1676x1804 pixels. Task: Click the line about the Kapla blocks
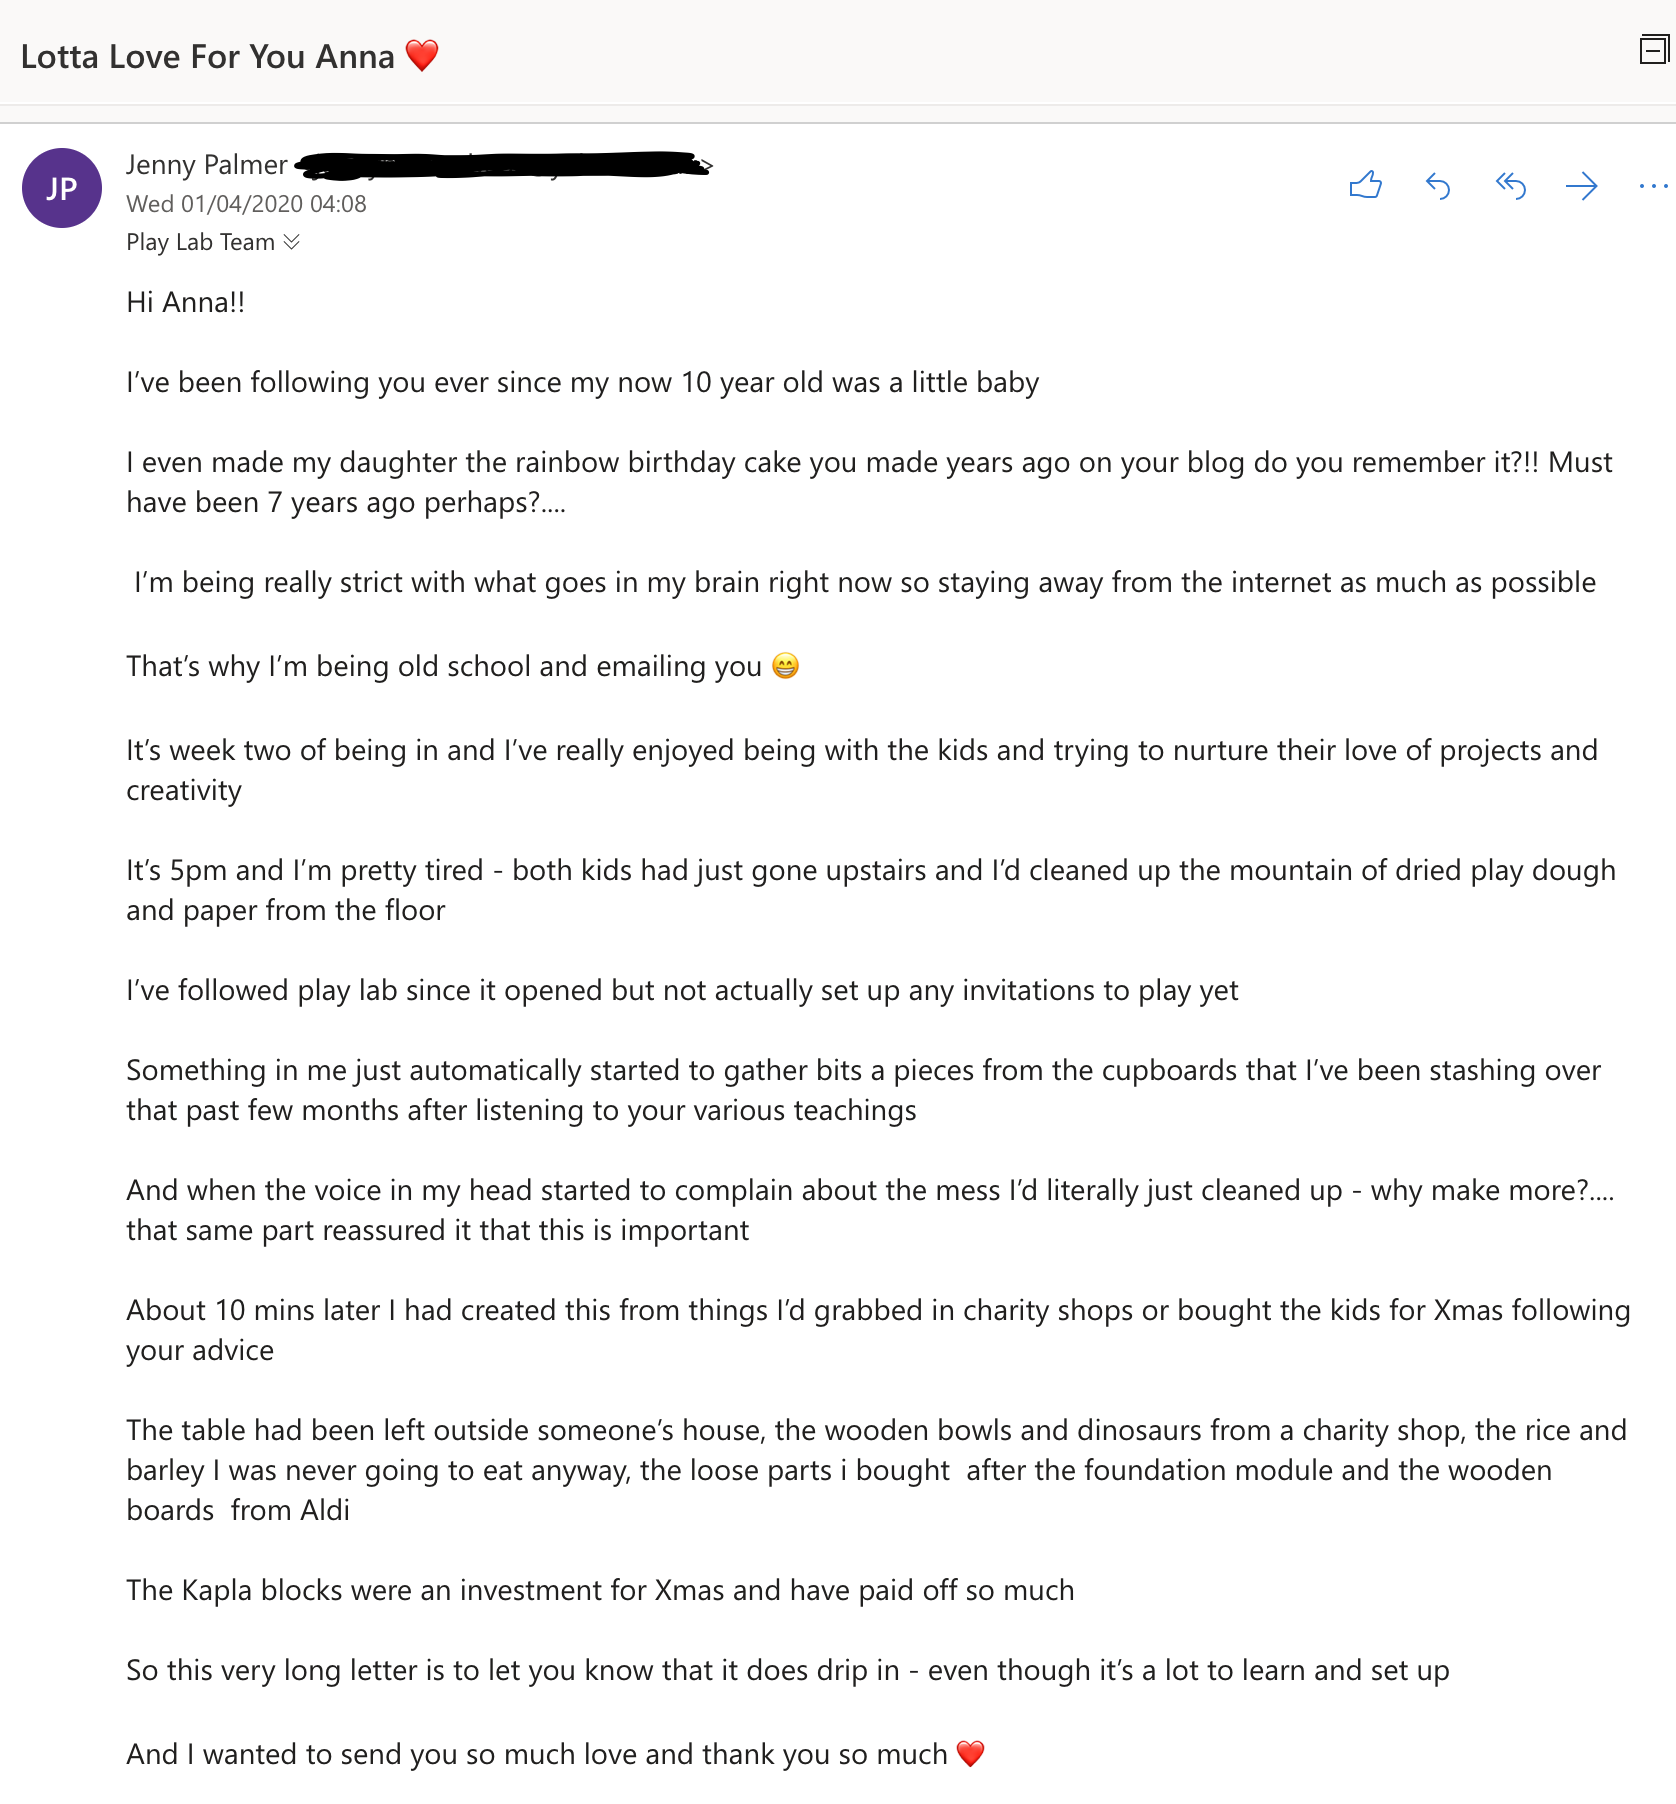[600, 1590]
